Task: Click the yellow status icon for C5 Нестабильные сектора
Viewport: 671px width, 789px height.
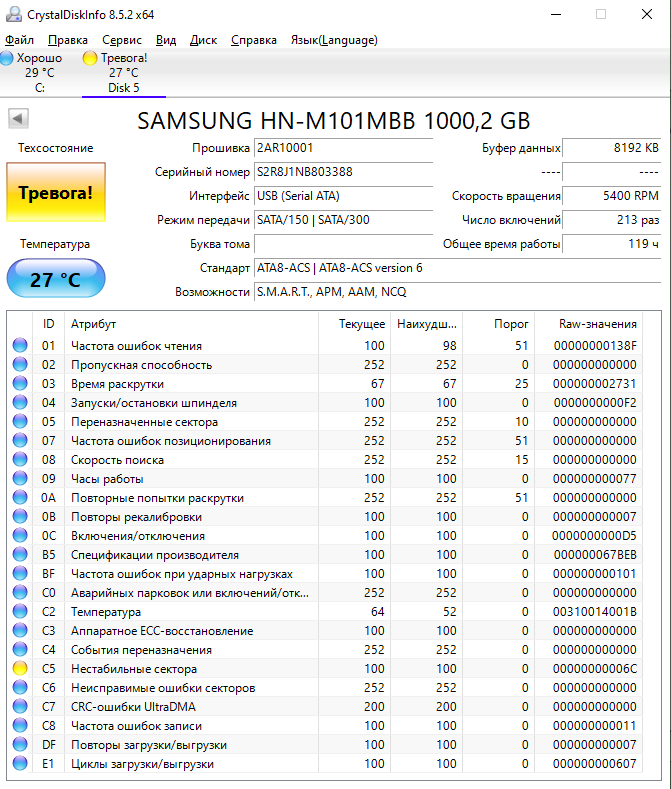Action: click(20, 668)
